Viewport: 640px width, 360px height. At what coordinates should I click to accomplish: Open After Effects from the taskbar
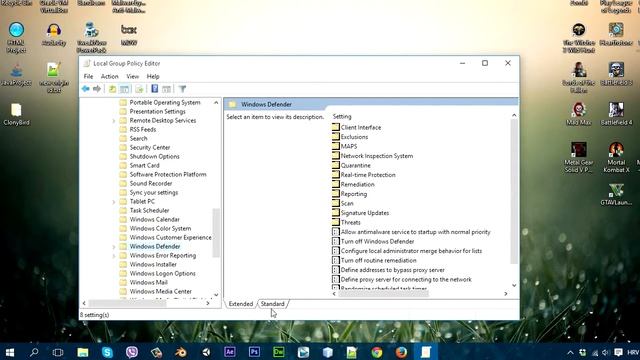point(230,352)
